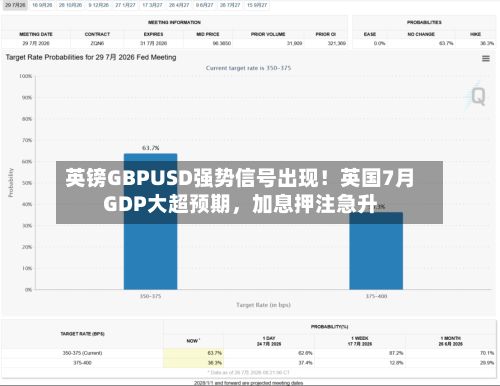Select the 29 7月26 meeting tab
This screenshot has width=500, height=386.
coord(15,5)
